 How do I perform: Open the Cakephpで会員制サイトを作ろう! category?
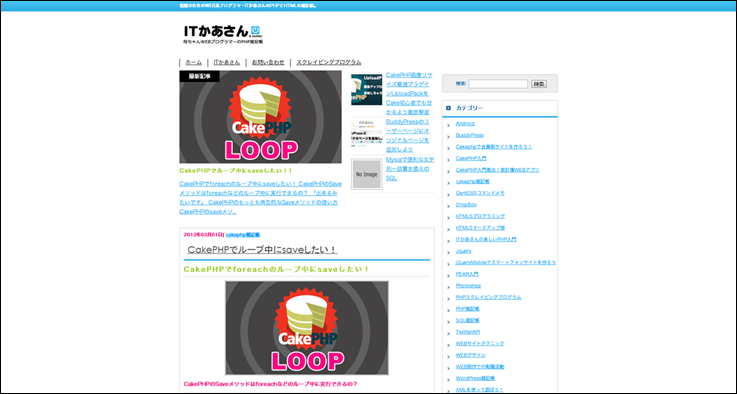[x=494, y=147]
